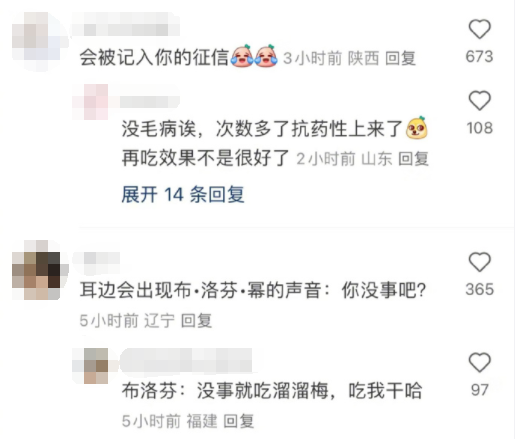The width and height of the screenshot is (515, 439).
Task: View the 辽宁 commenter's avatar profile
Action: point(40,270)
